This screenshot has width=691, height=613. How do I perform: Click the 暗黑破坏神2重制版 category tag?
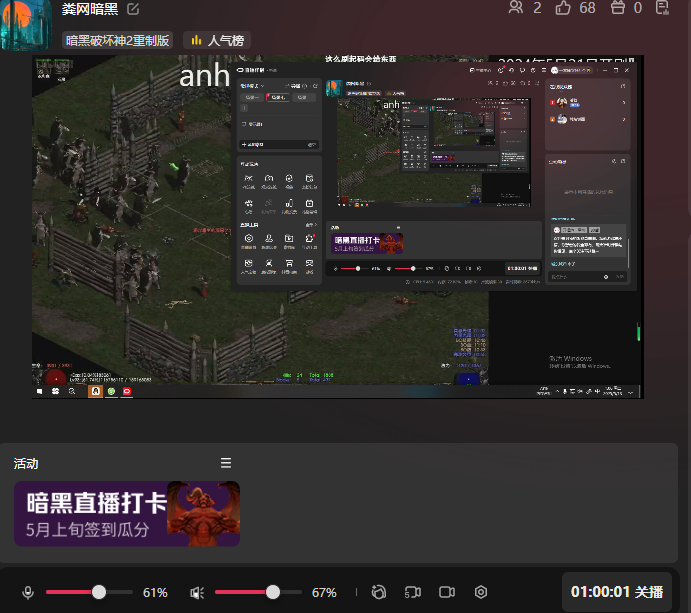tap(117, 41)
